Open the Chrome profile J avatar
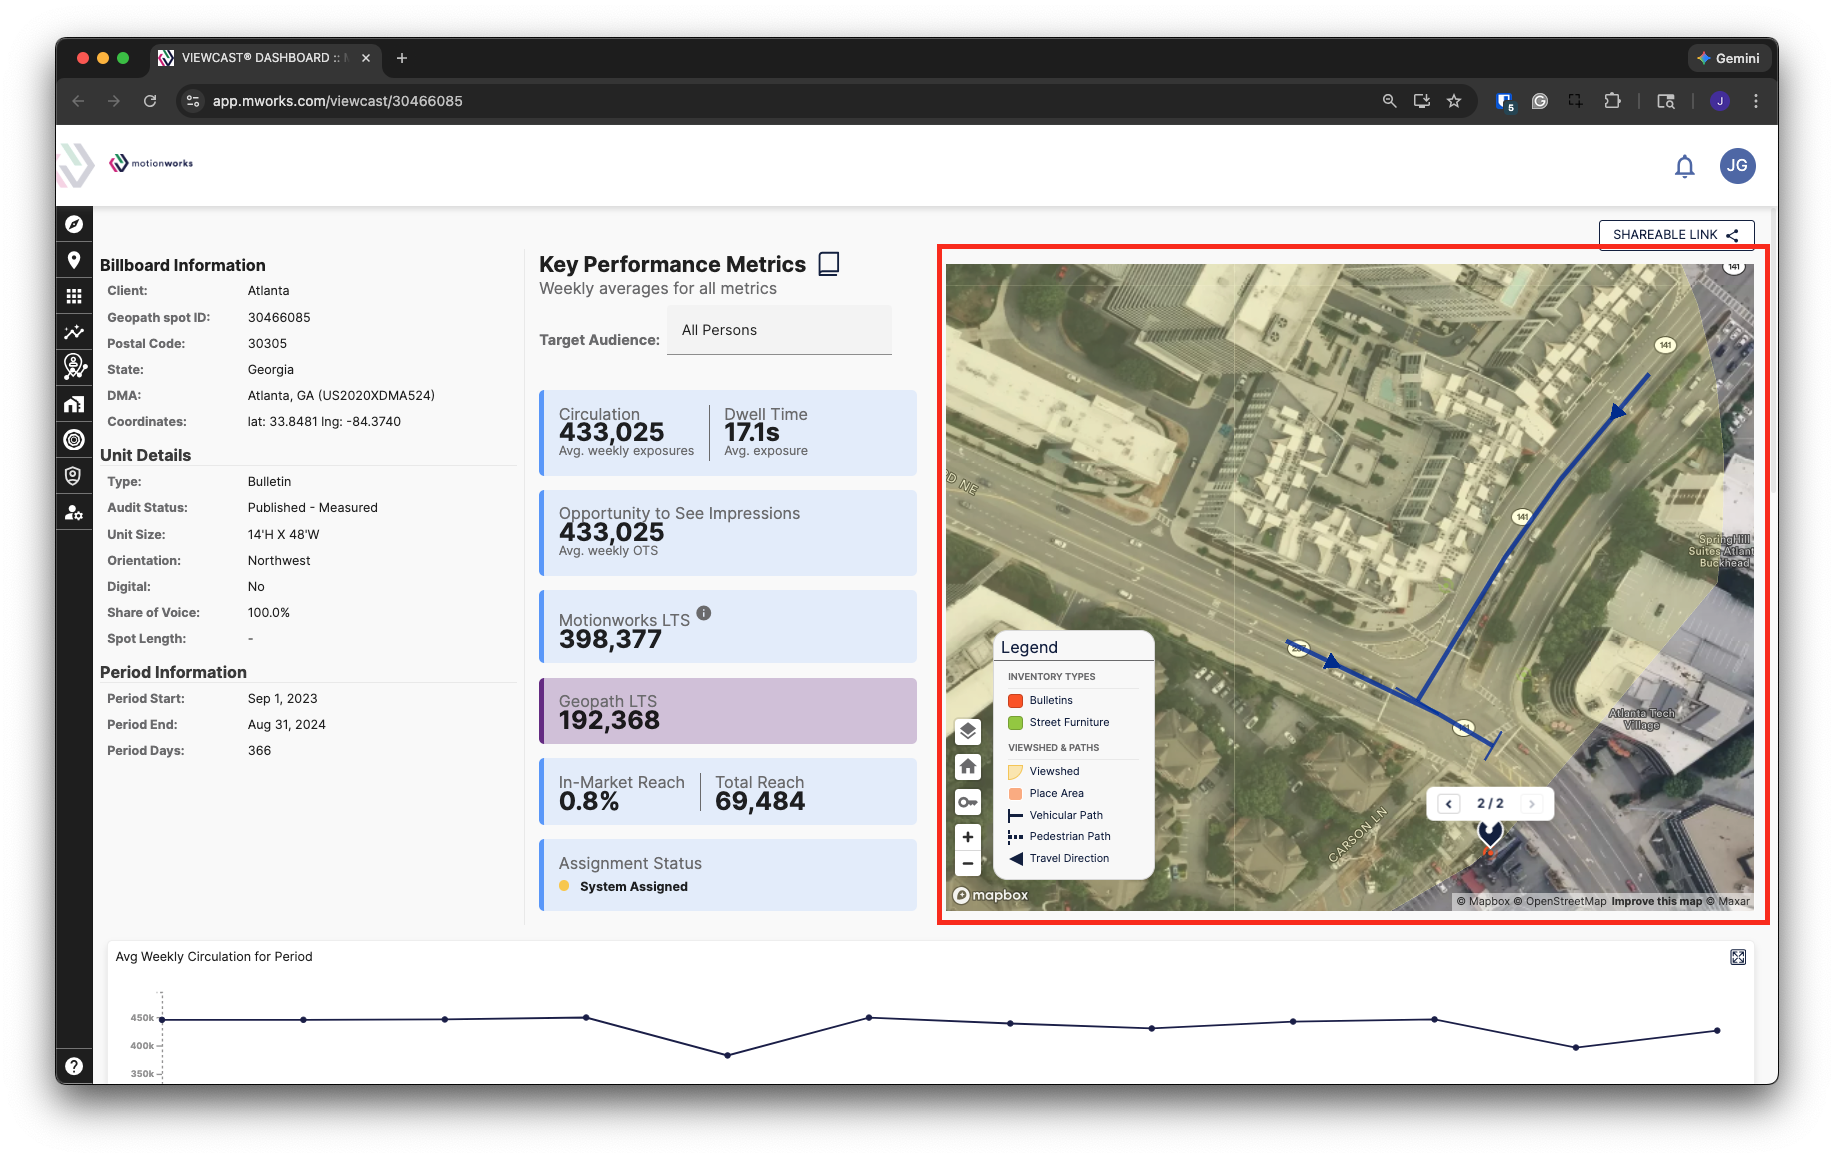1834x1158 pixels. coord(1719,101)
